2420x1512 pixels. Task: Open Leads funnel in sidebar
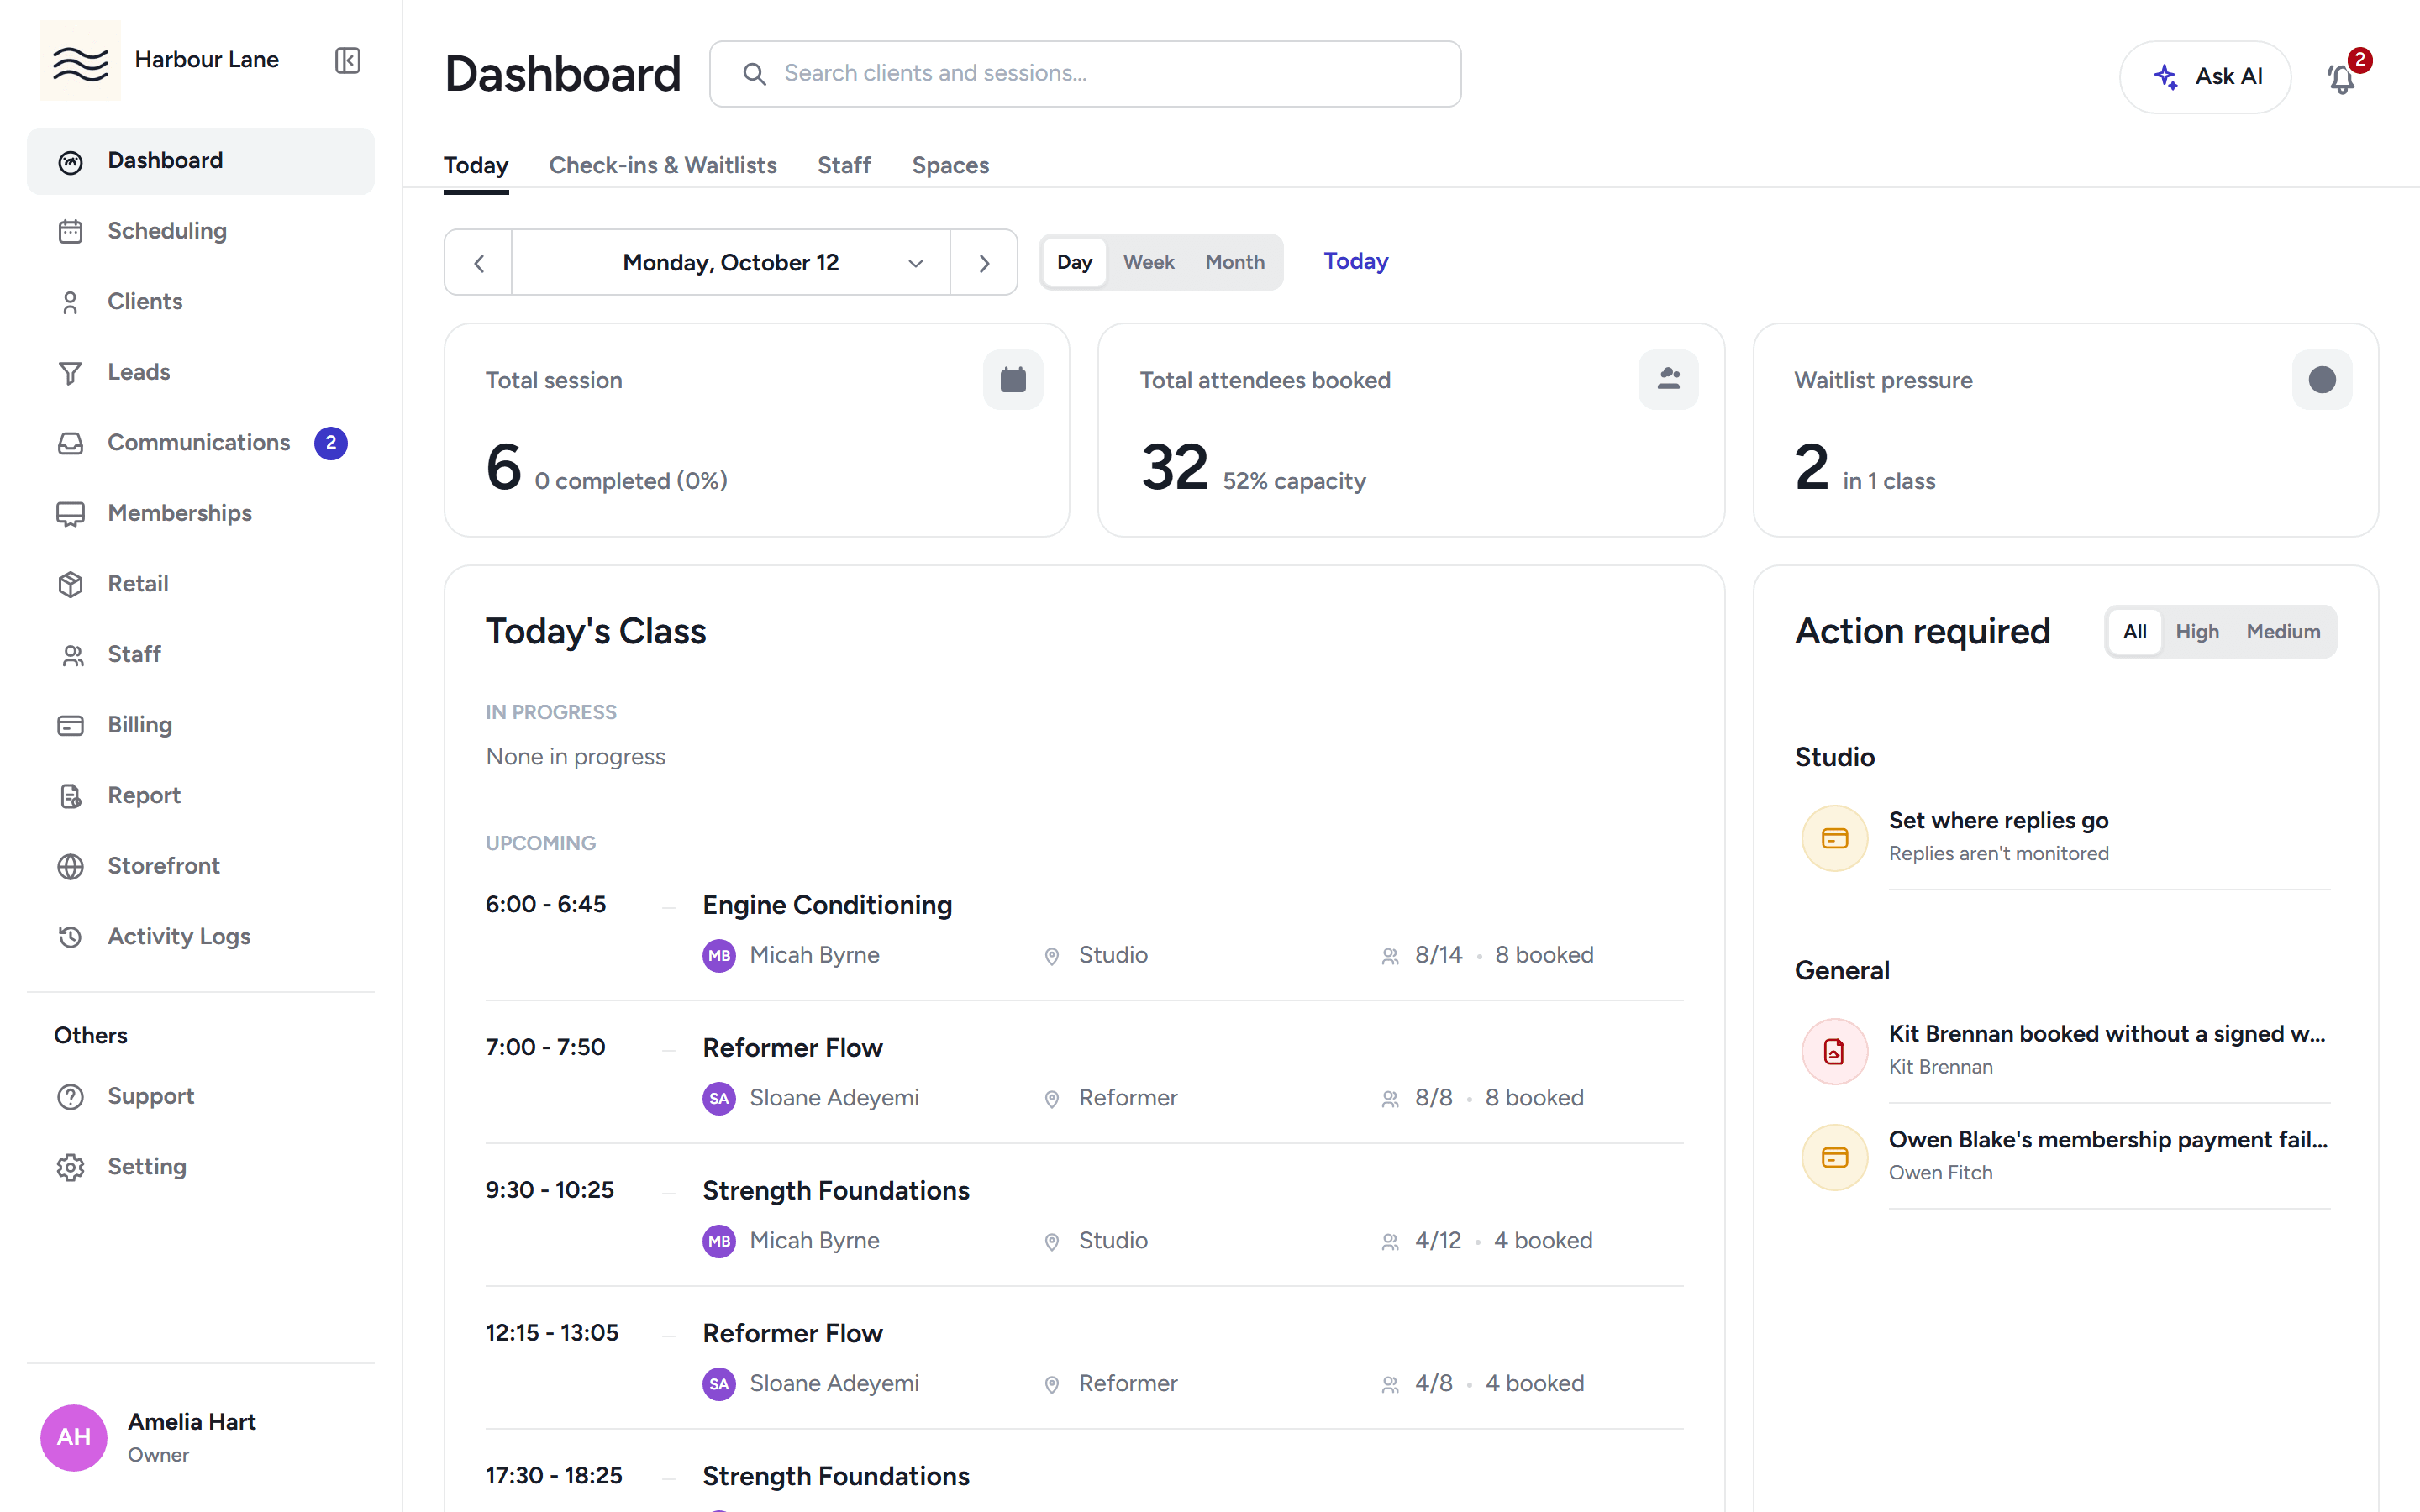point(201,372)
